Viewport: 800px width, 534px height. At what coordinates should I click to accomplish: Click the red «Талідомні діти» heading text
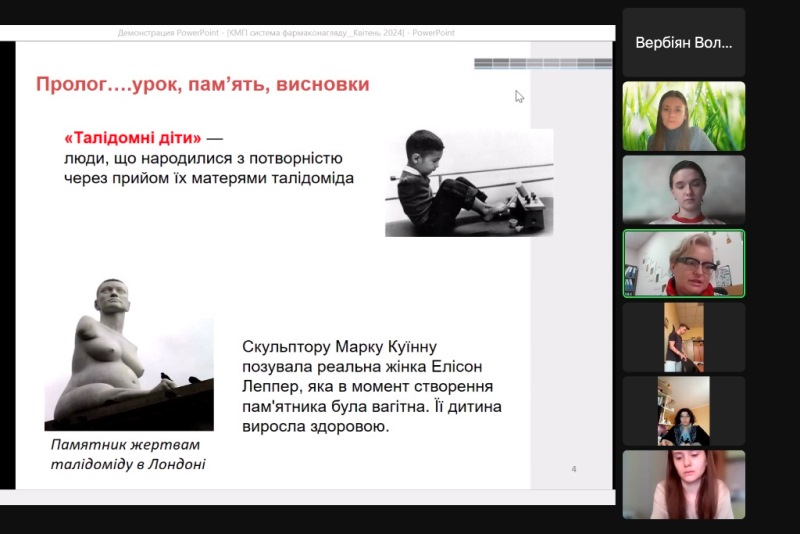tap(133, 138)
